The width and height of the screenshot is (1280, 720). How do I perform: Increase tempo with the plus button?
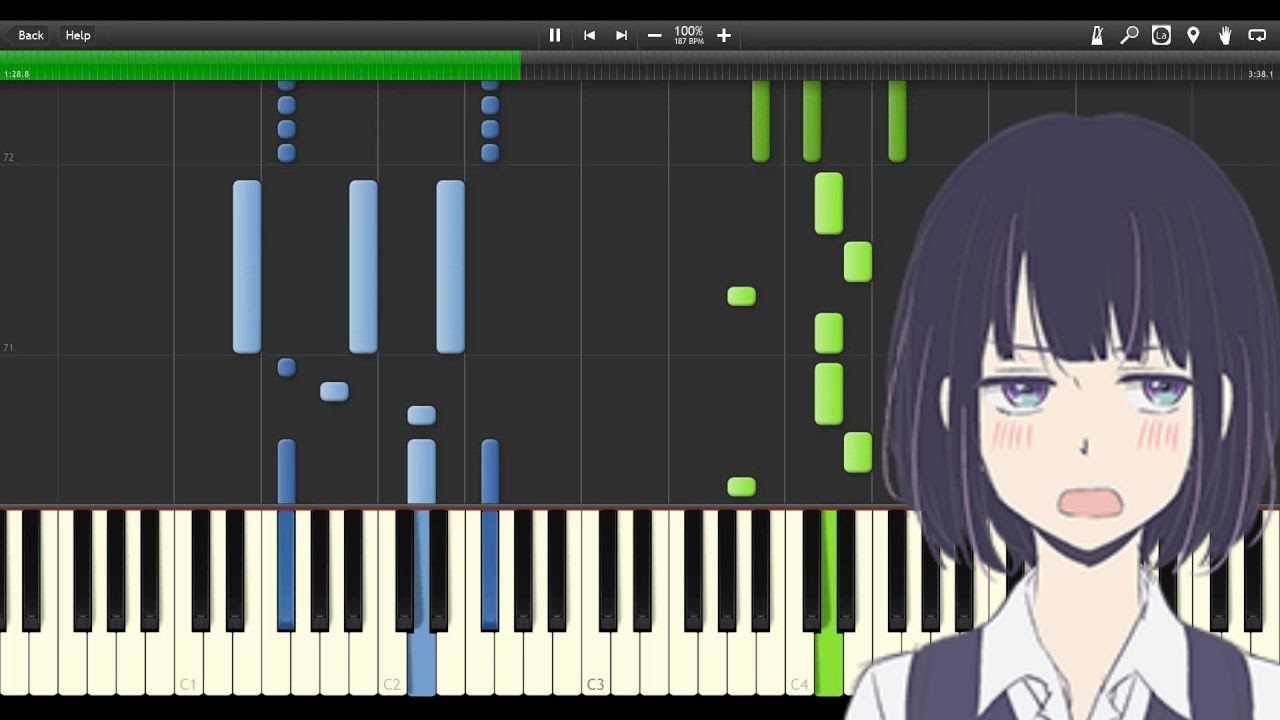tap(724, 35)
